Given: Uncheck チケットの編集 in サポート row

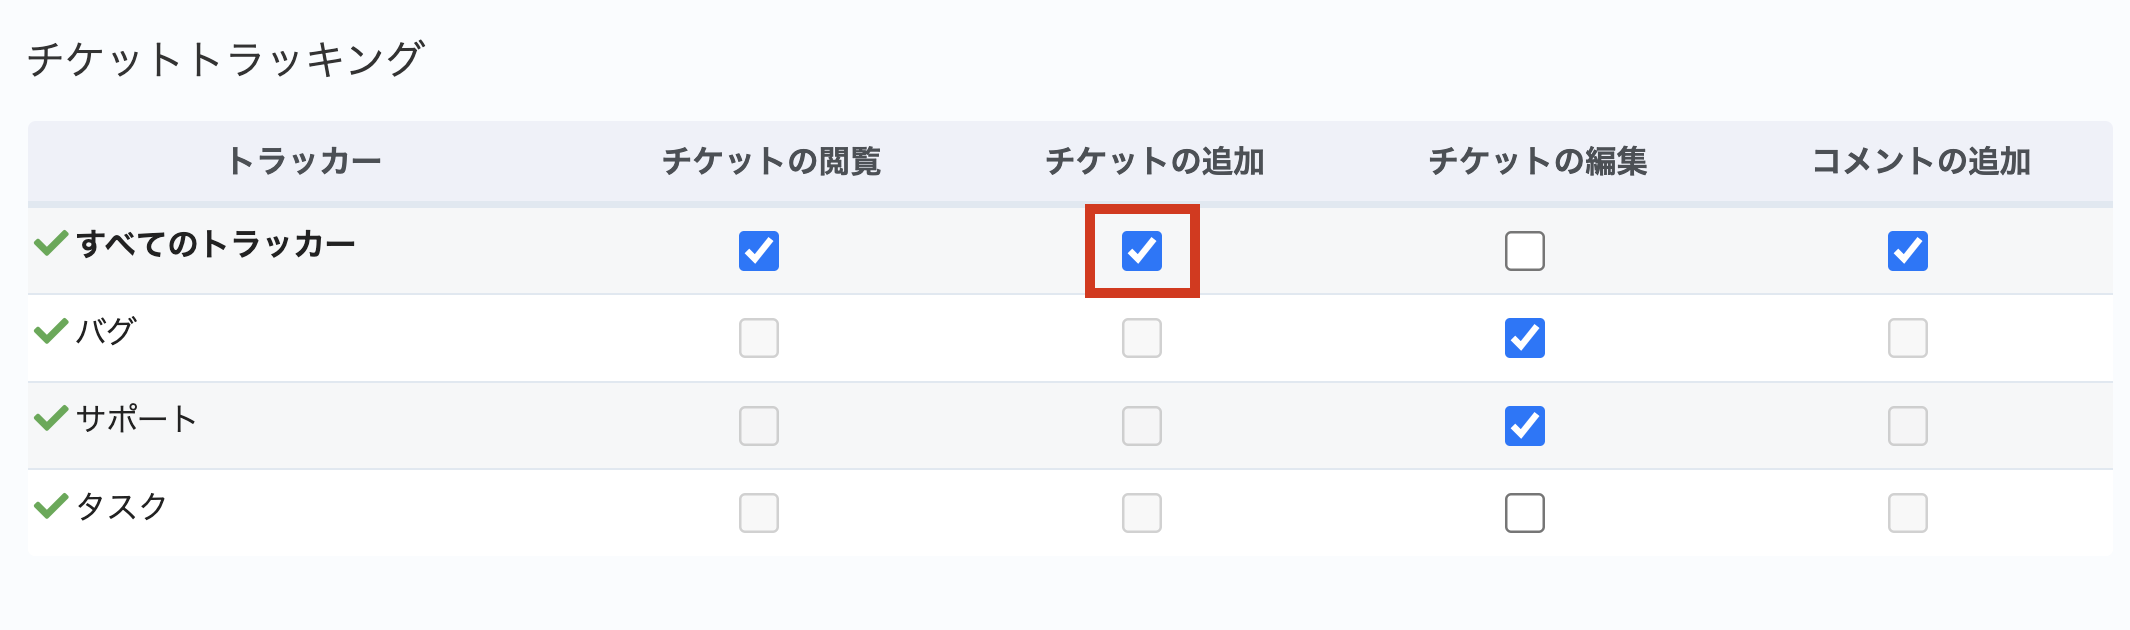Looking at the screenshot, I should [x=1525, y=426].
